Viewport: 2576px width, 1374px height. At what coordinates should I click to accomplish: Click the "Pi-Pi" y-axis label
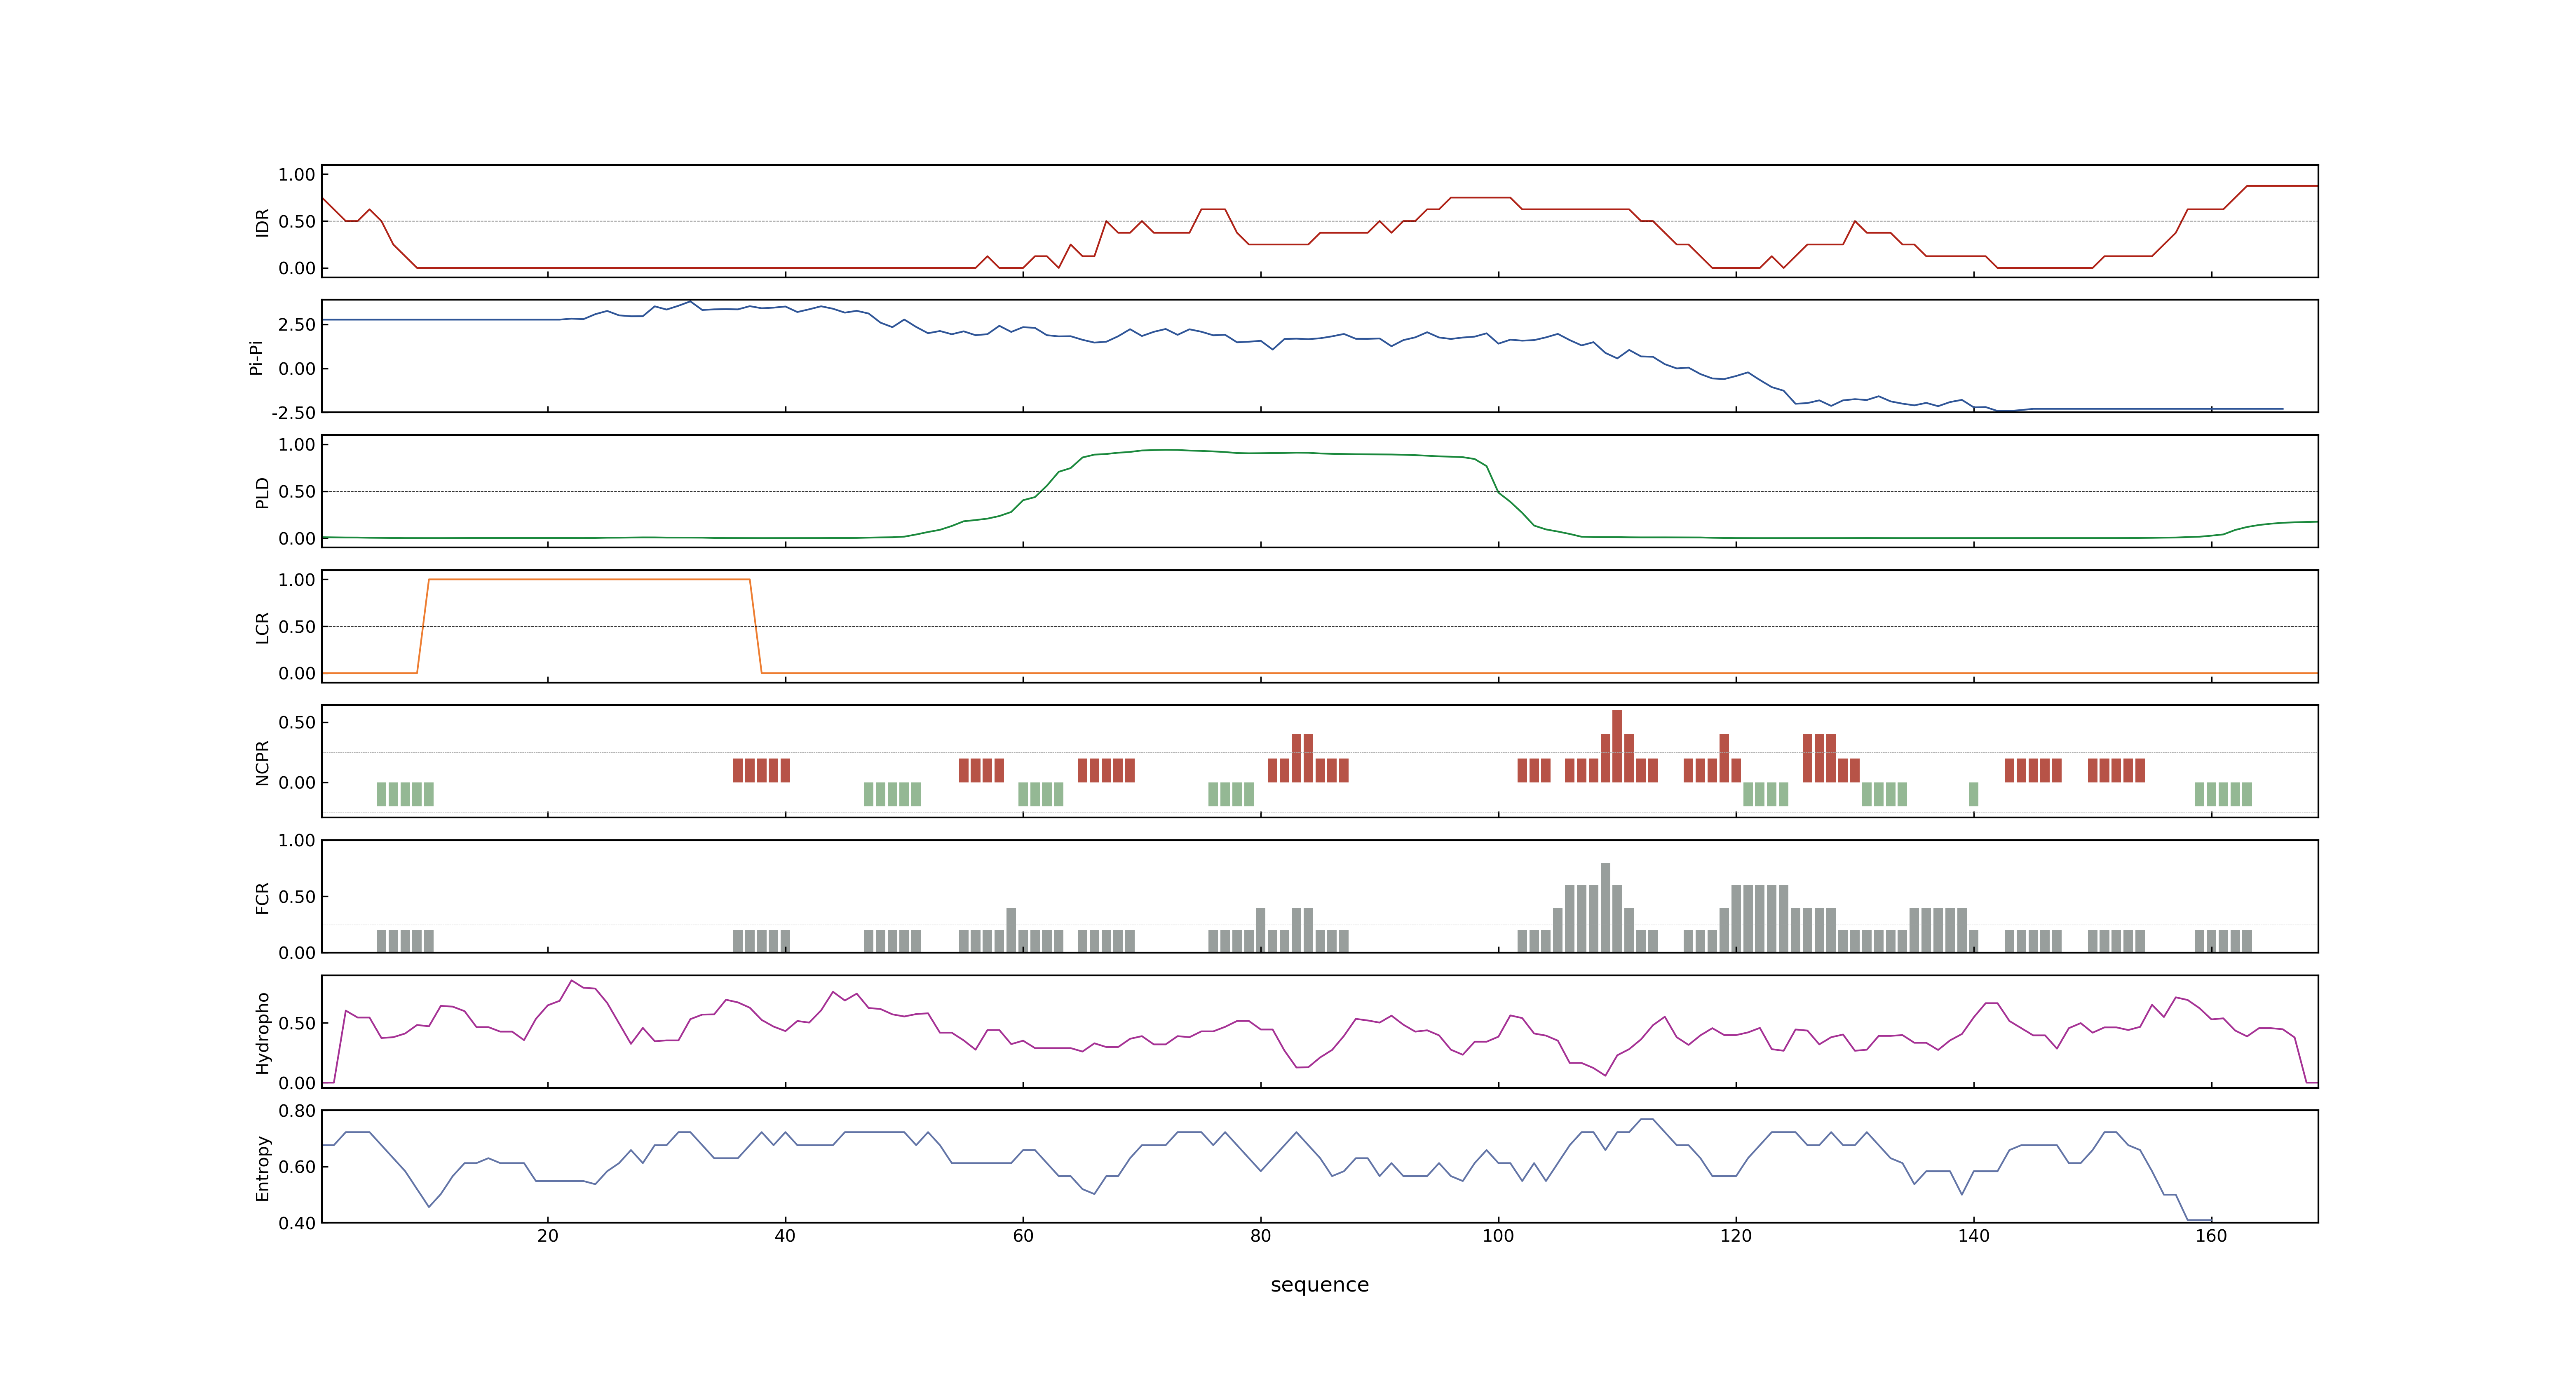click(257, 357)
